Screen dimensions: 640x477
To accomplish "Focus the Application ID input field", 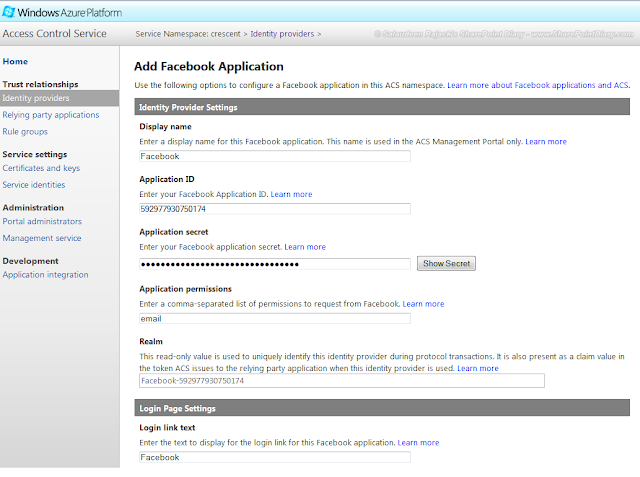I will (x=275, y=209).
